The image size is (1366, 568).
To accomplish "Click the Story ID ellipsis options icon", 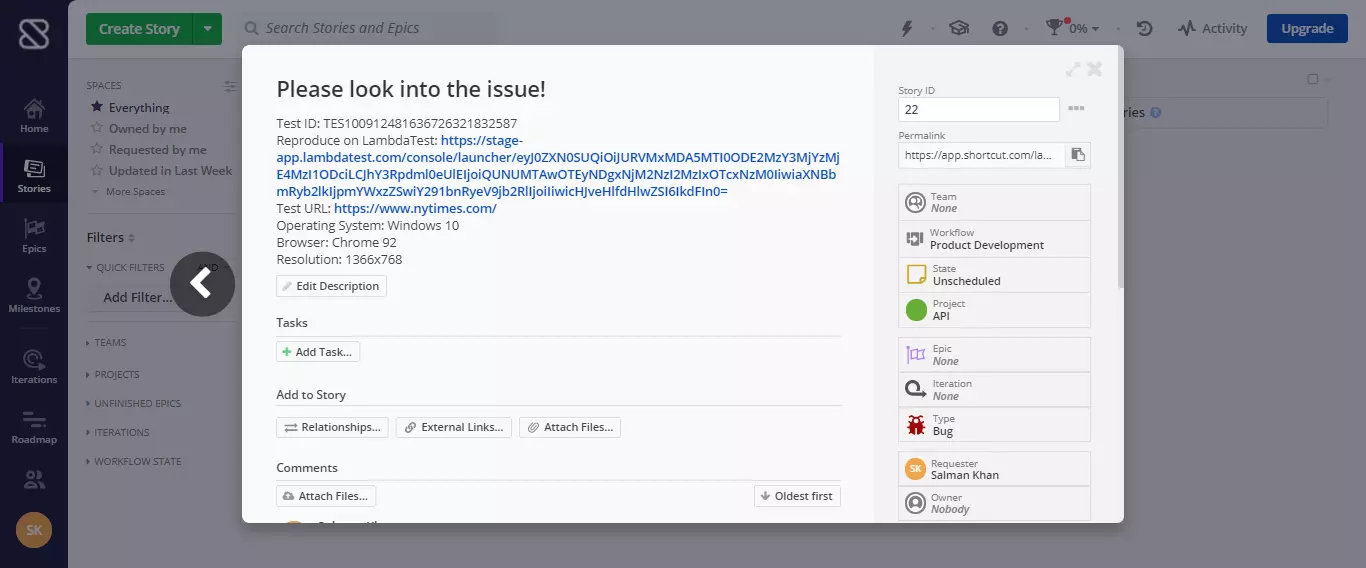I will pos(1076,109).
